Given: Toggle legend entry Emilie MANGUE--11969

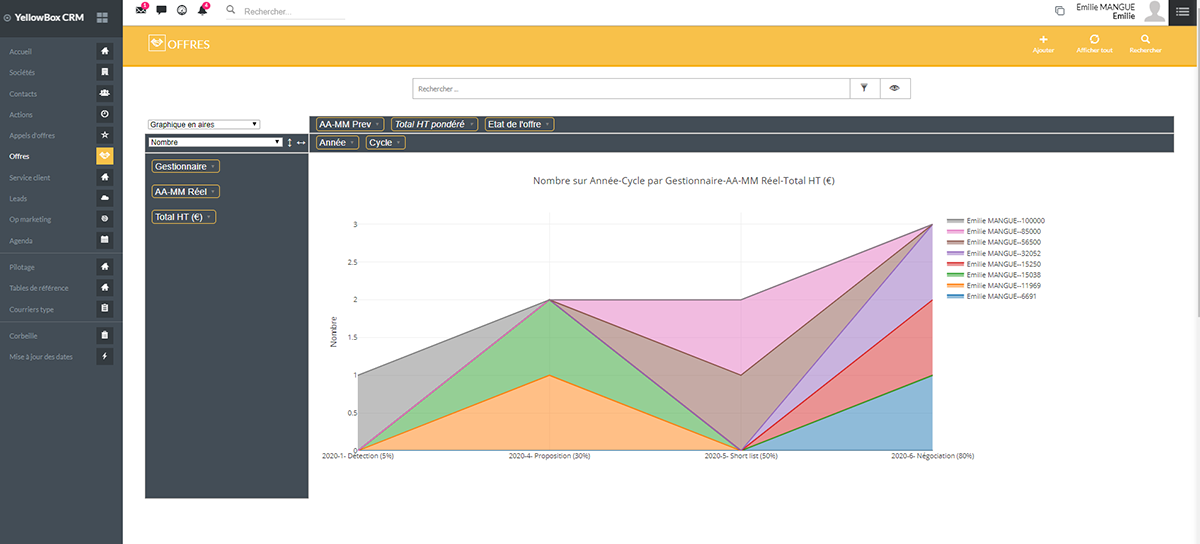Looking at the screenshot, I should point(994,286).
